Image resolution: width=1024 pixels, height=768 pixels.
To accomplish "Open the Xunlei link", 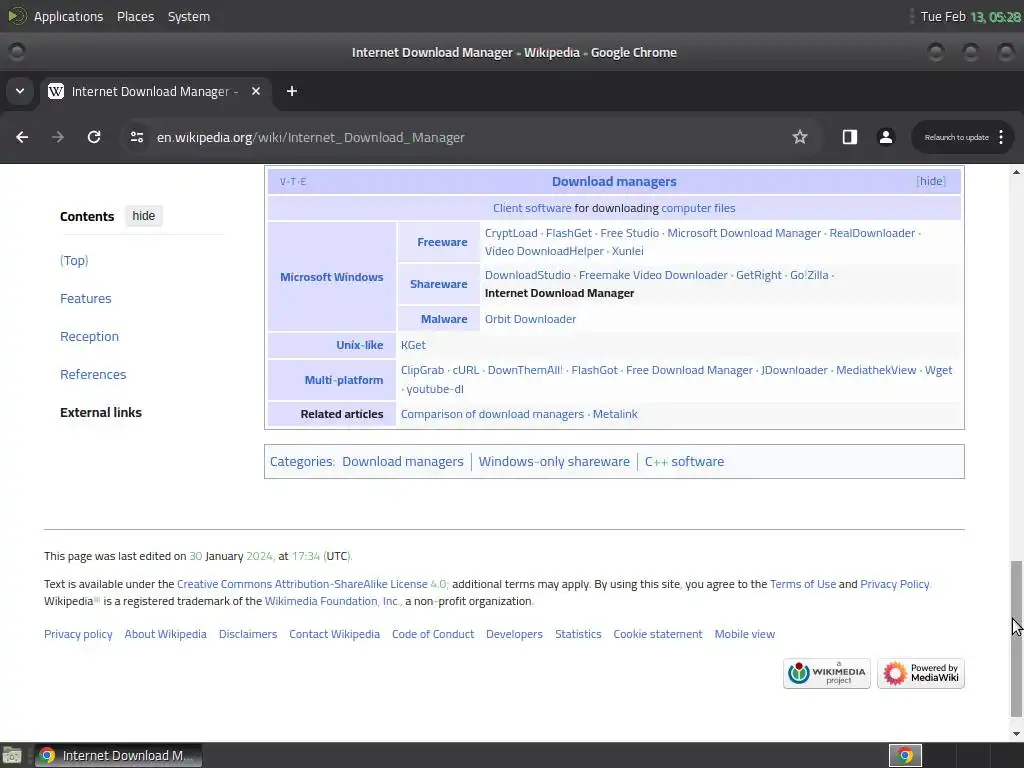I will click(x=628, y=251).
